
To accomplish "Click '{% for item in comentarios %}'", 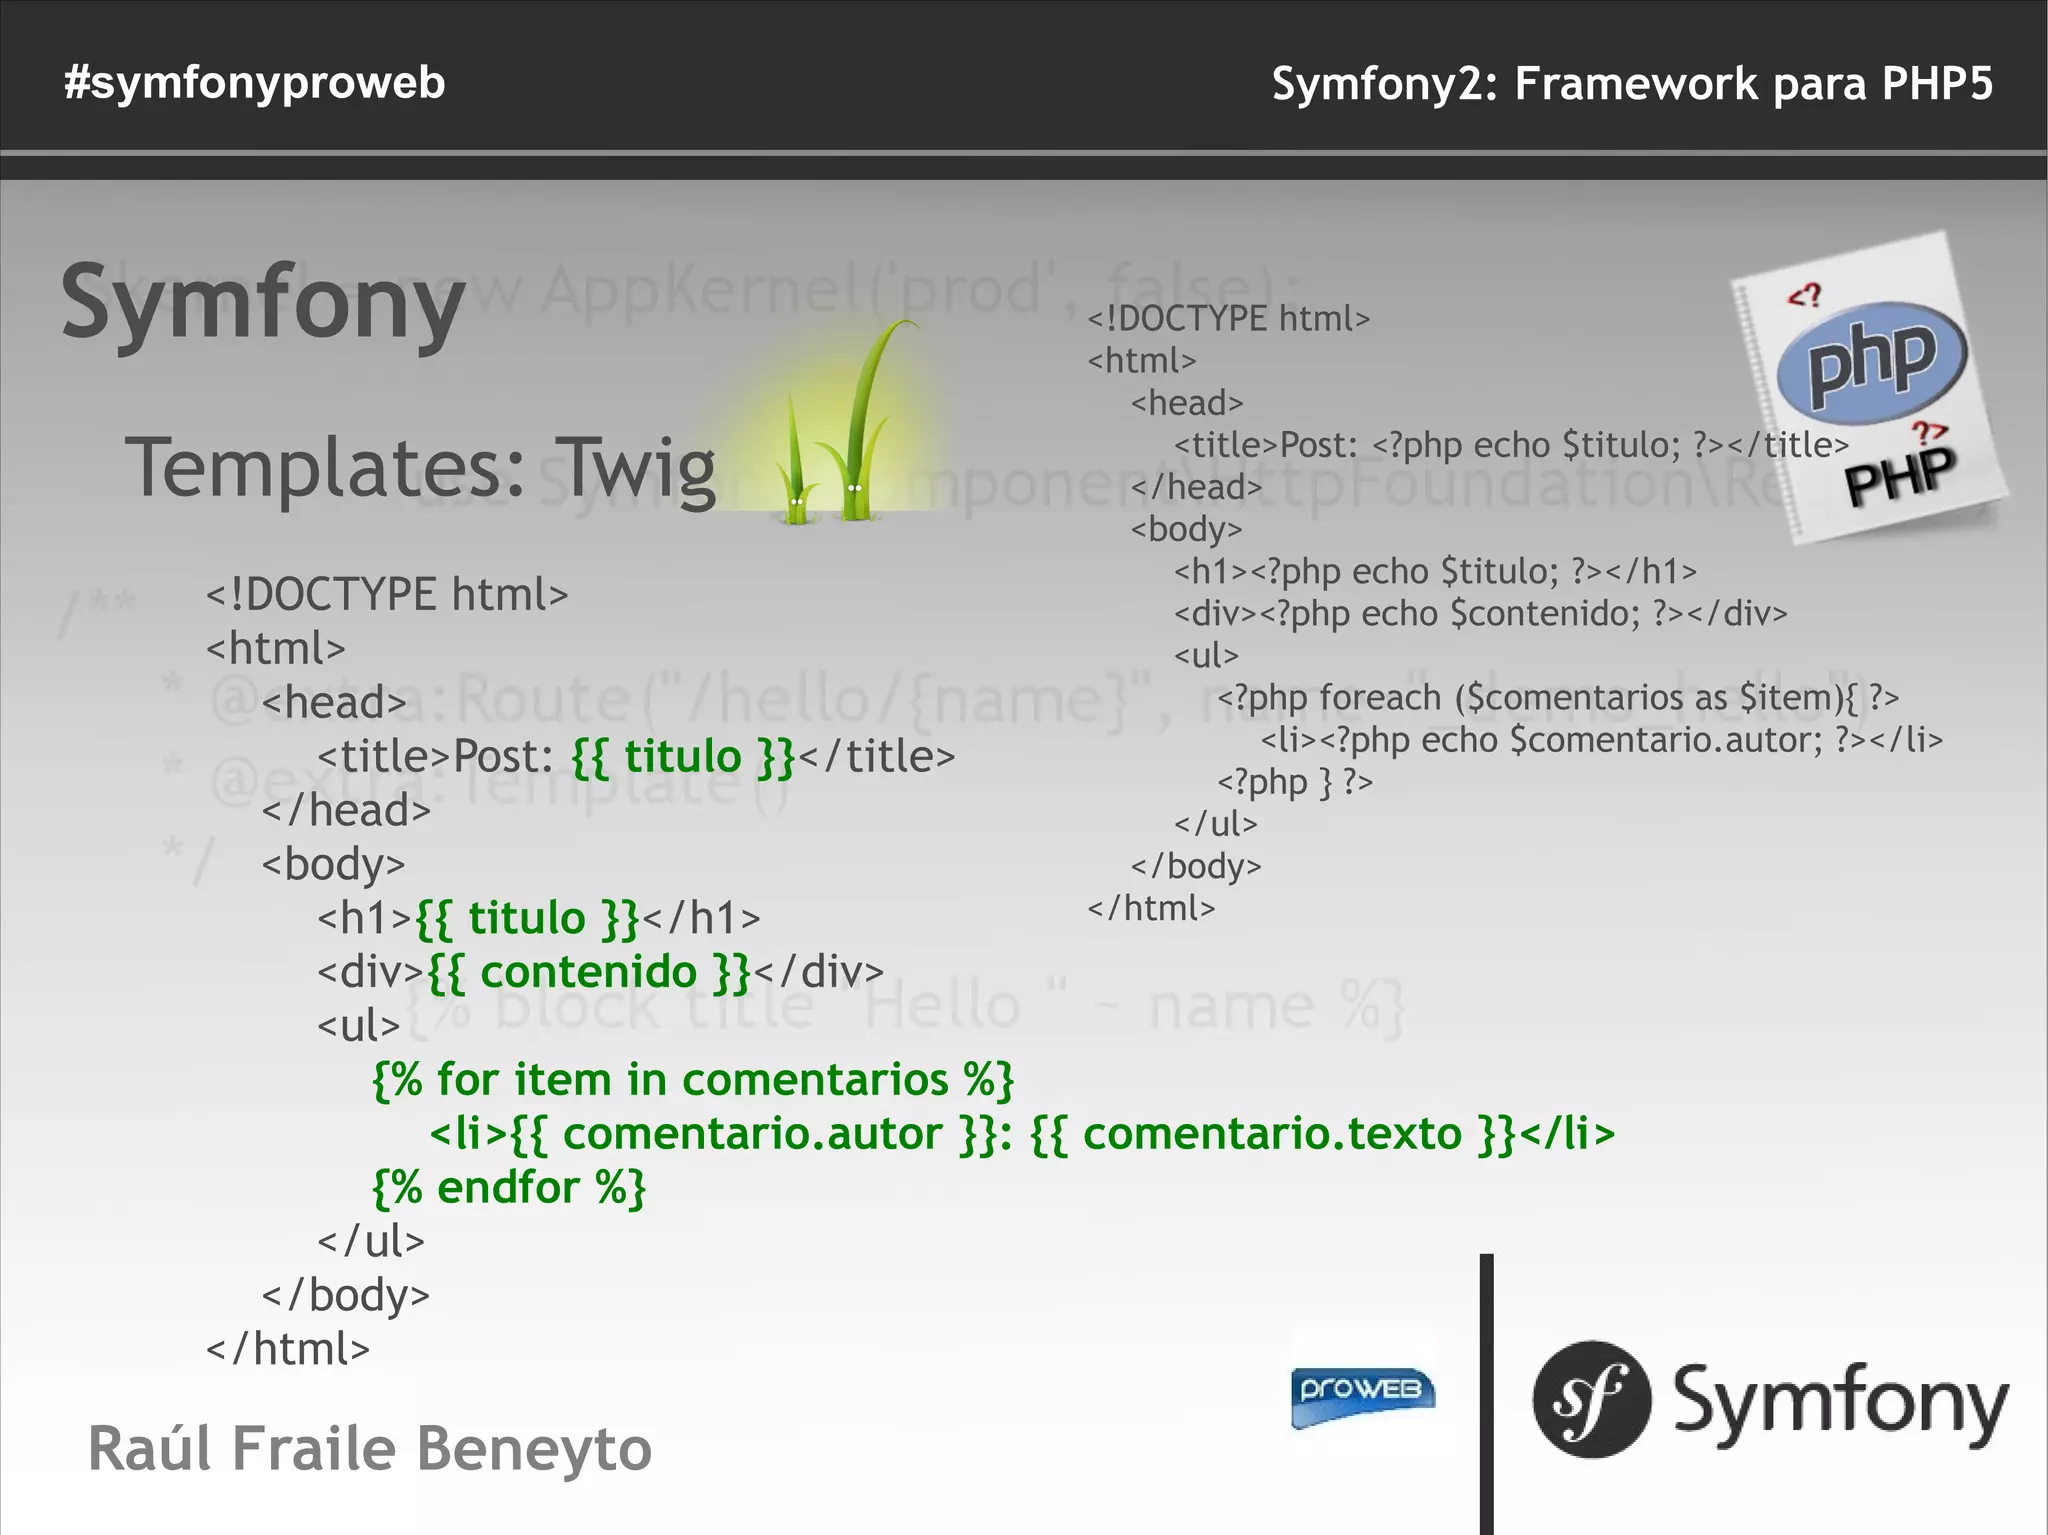I will click(x=693, y=1080).
